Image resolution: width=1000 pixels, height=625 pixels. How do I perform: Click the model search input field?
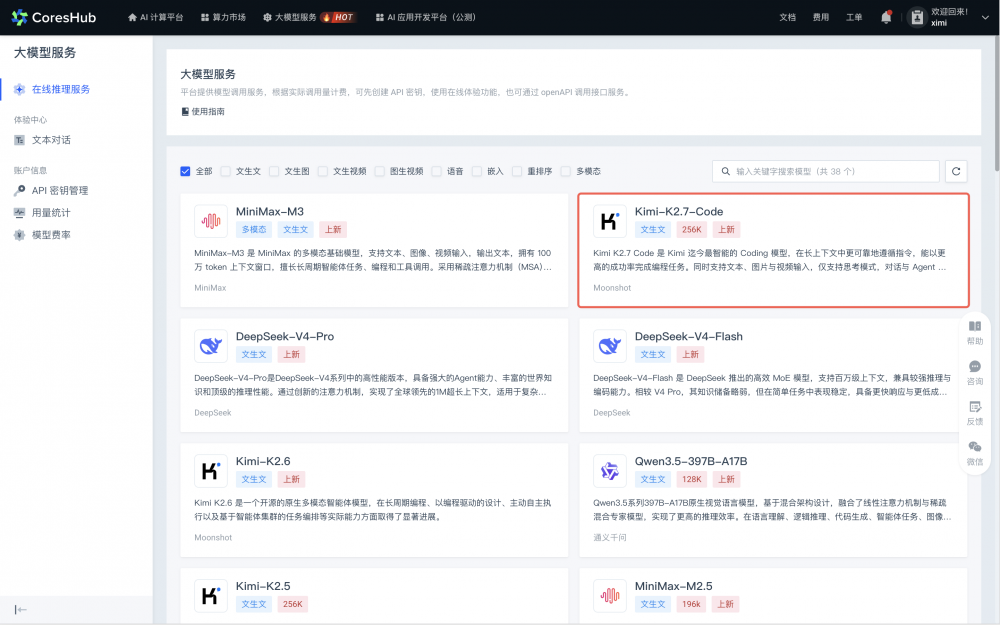826,171
